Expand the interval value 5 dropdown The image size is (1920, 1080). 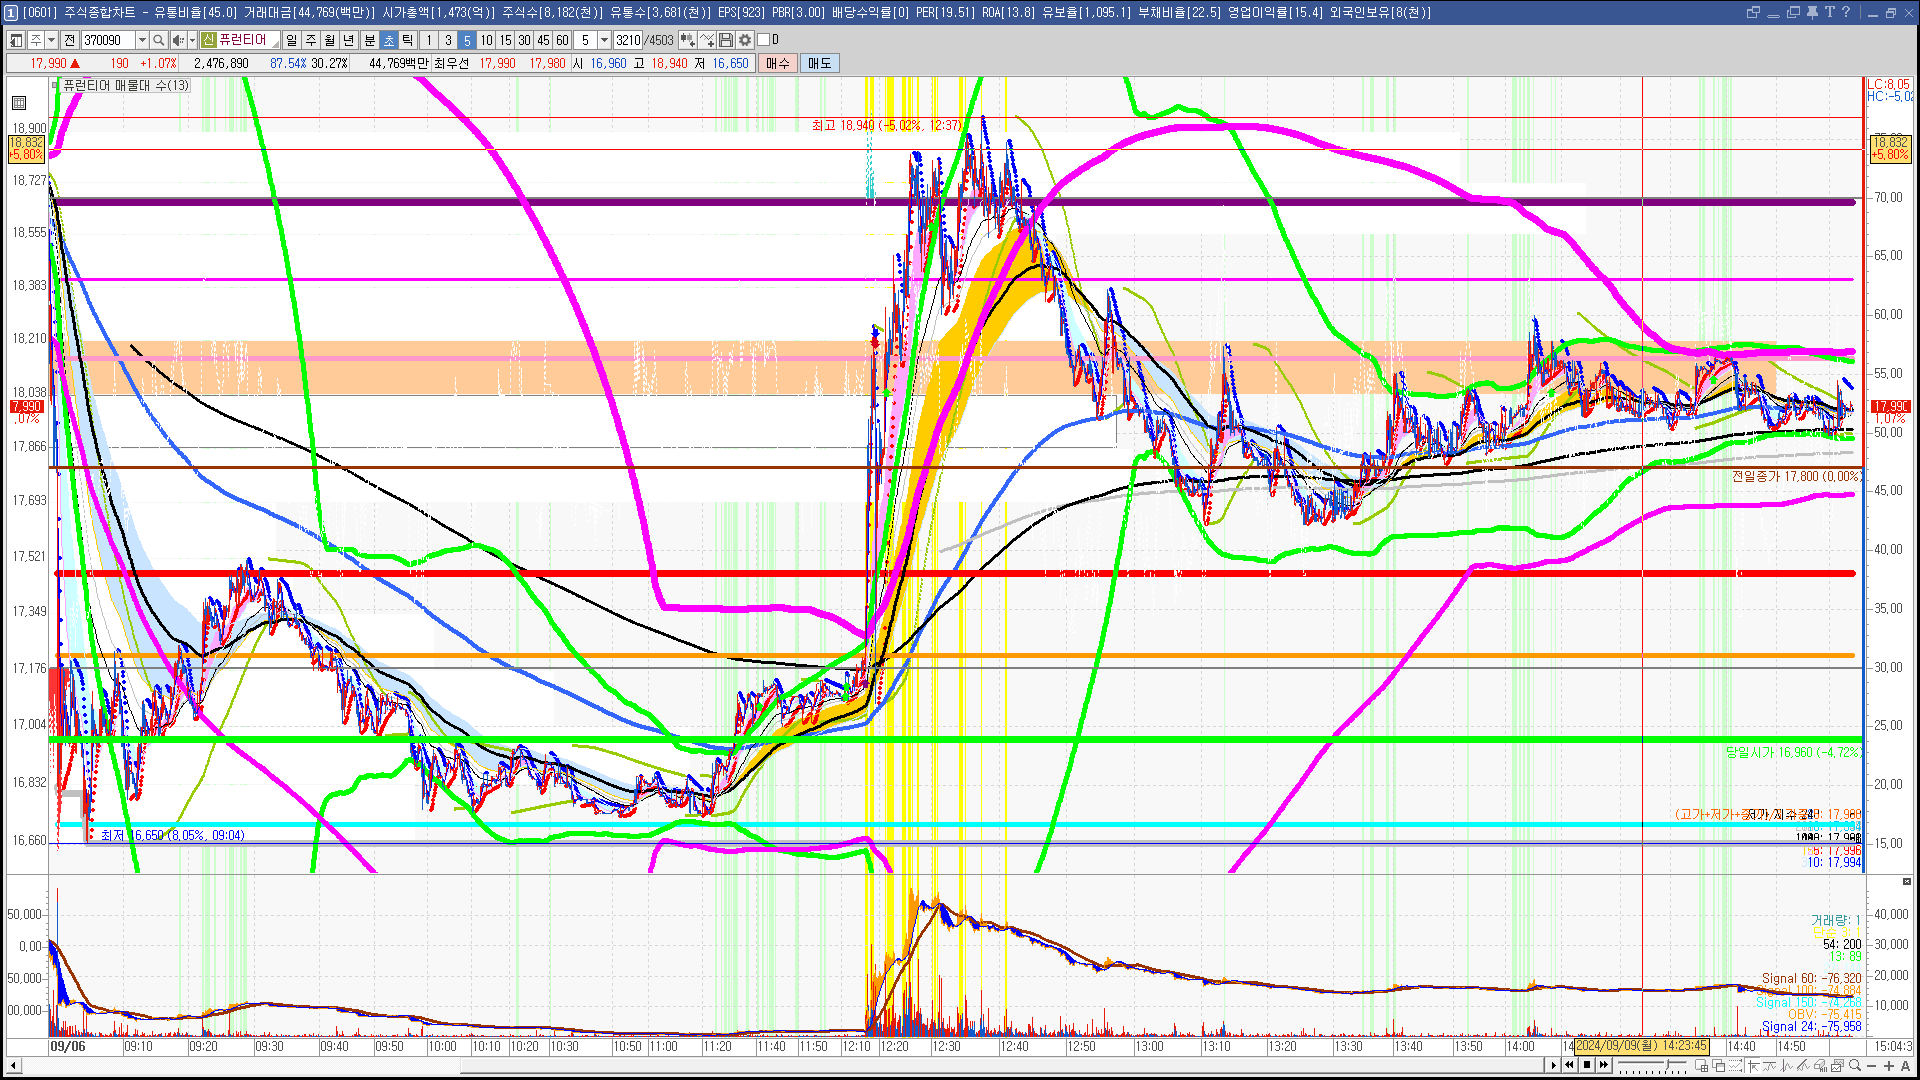[x=604, y=40]
